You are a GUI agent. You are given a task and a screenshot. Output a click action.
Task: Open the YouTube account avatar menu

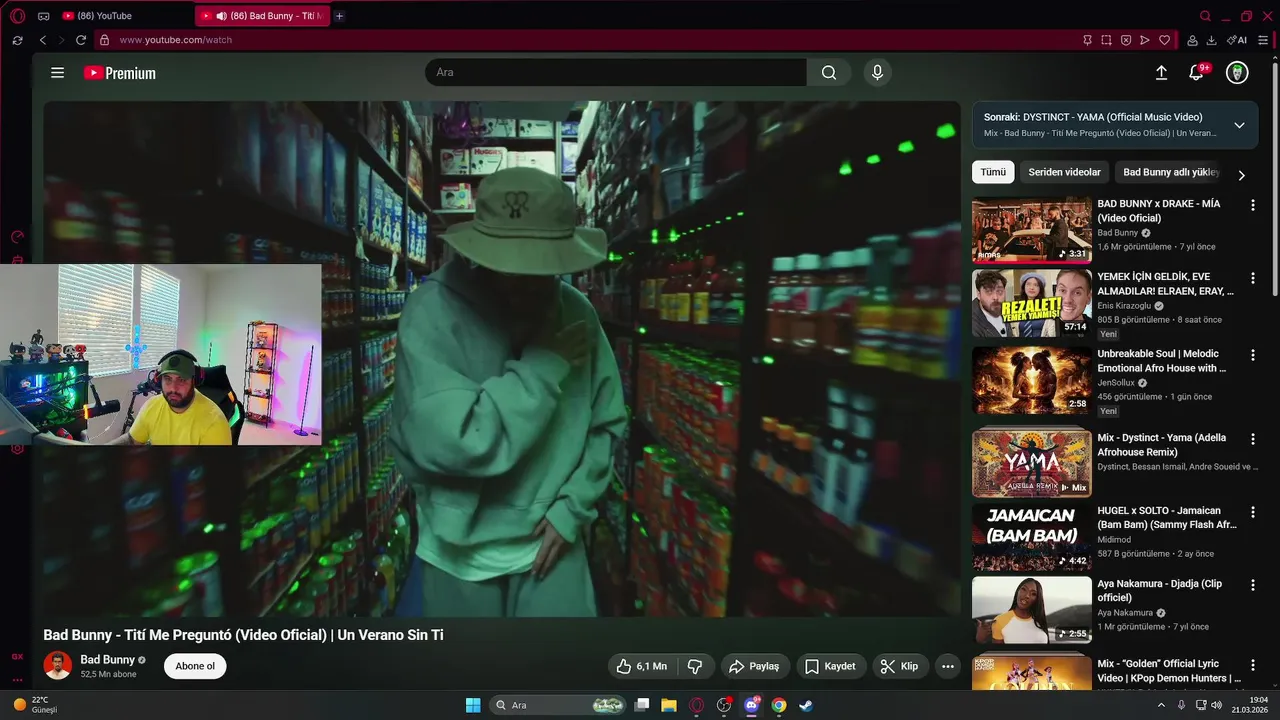(x=1237, y=73)
